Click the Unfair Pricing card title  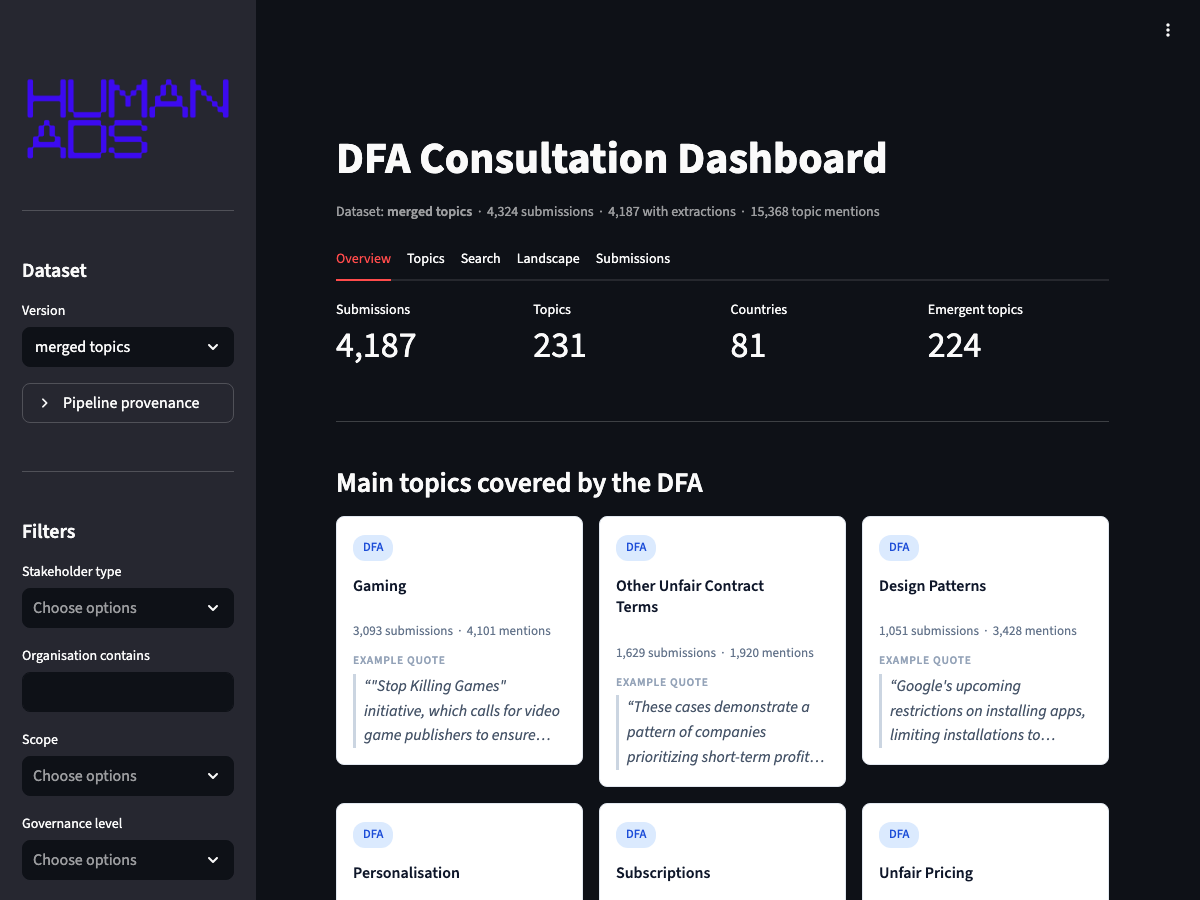tap(926, 873)
